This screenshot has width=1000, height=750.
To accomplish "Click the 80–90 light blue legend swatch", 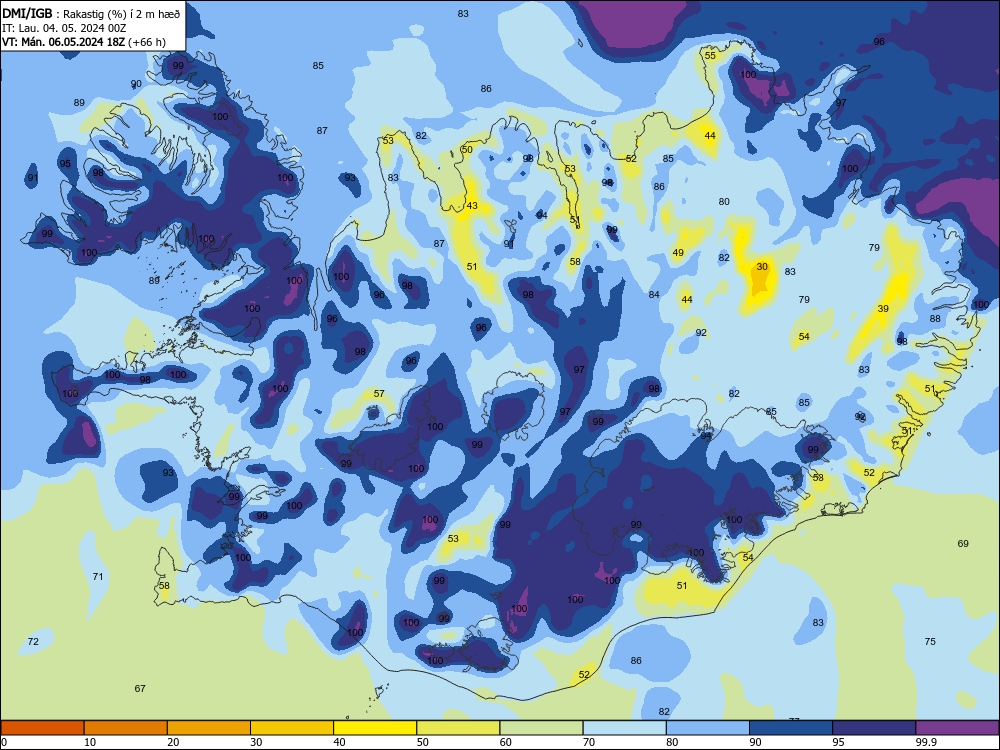I will point(708,728).
